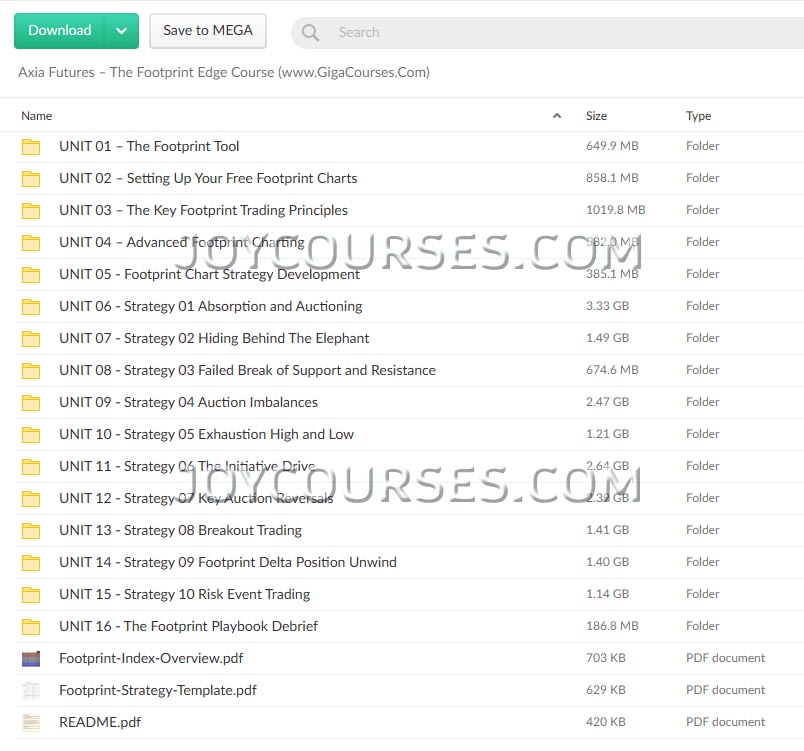Click the 1019.8 MB size value
The height and width of the screenshot is (751, 804).
click(x=616, y=210)
